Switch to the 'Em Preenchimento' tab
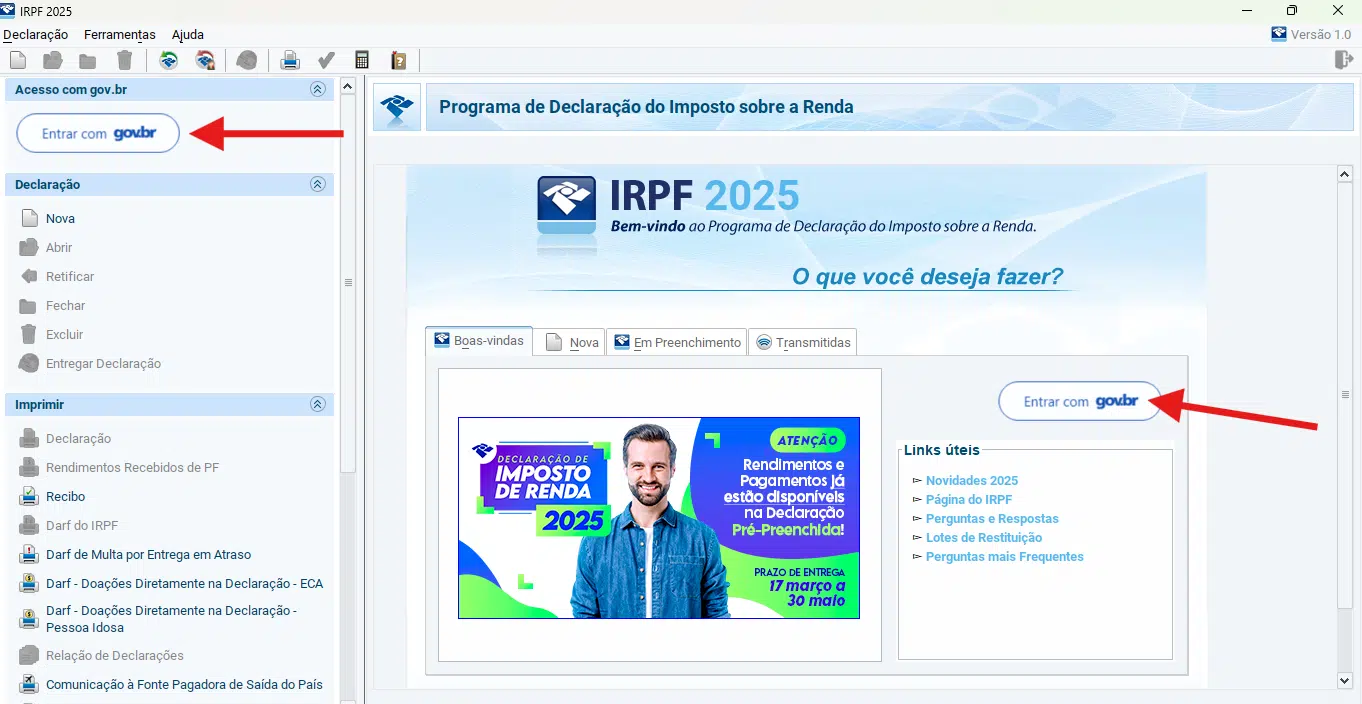Image resolution: width=1362 pixels, height=704 pixels. tap(678, 342)
